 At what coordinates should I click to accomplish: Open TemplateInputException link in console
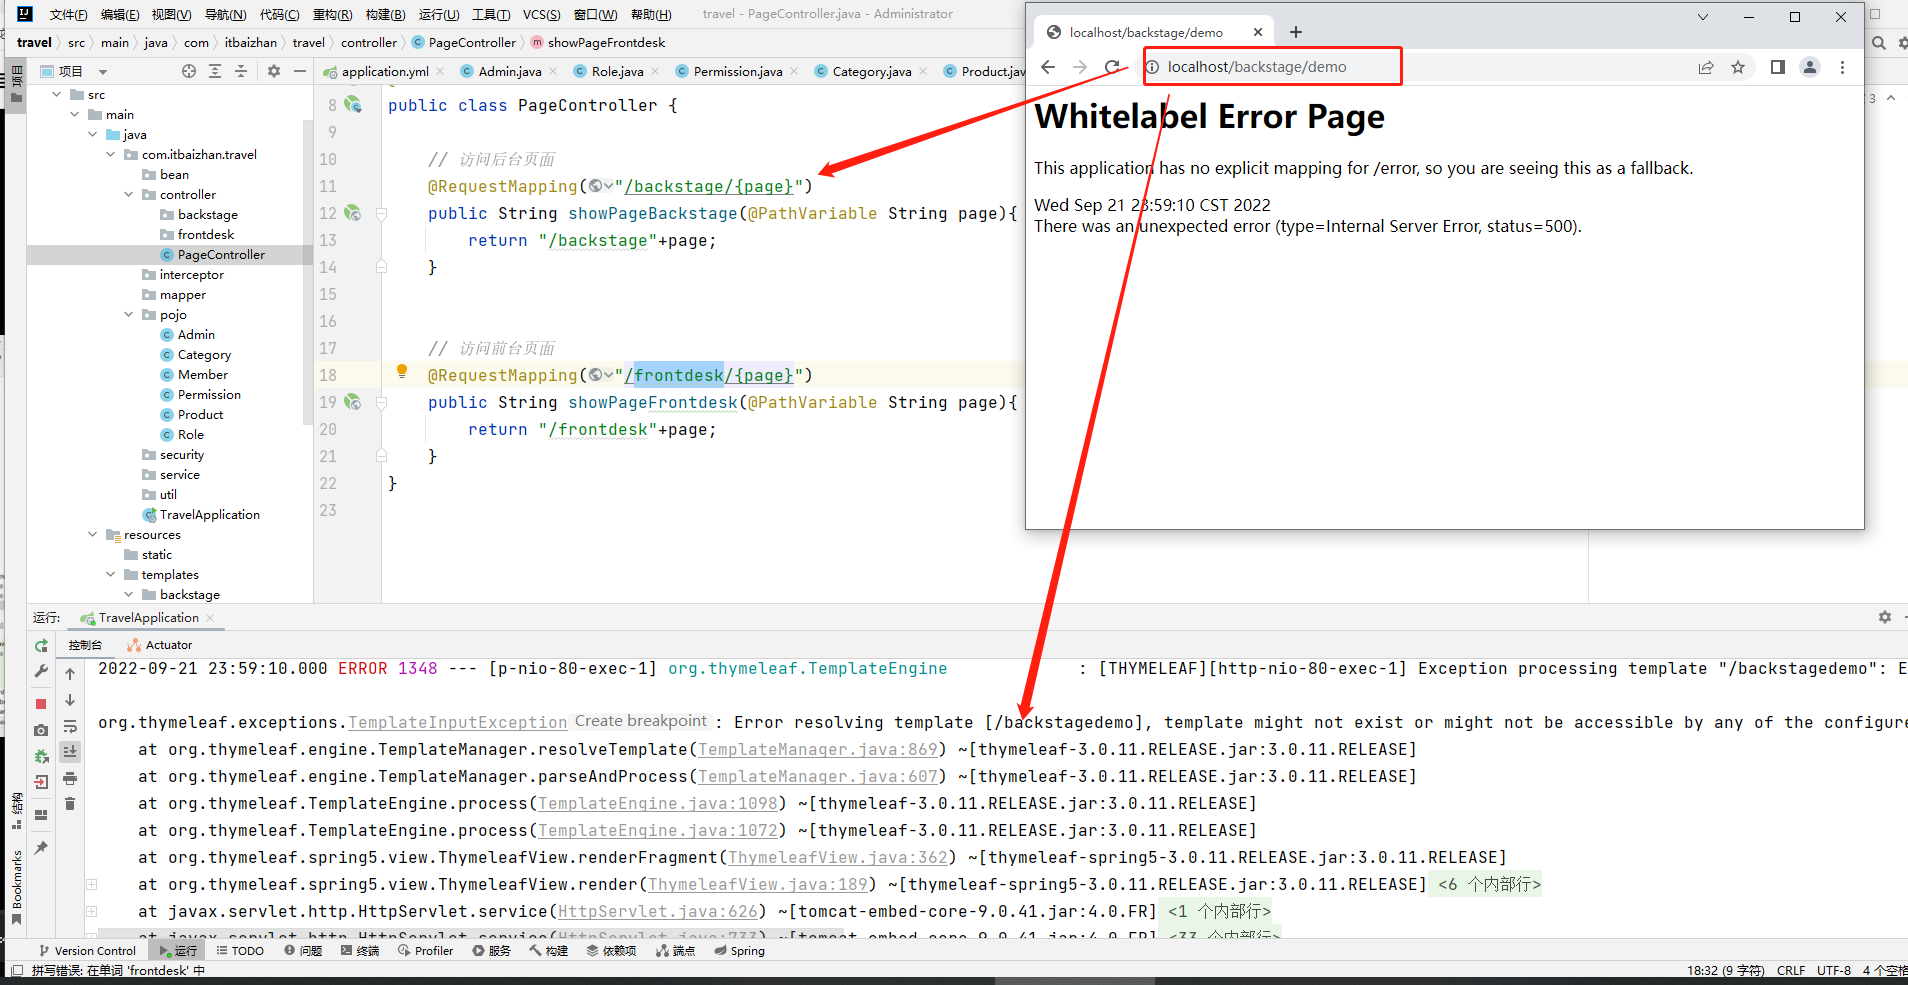tap(457, 722)
